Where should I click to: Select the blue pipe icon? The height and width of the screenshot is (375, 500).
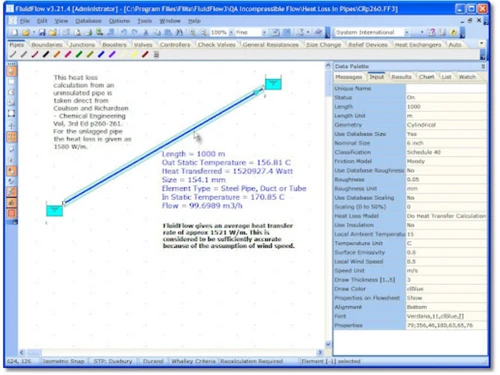click(101, 54)
